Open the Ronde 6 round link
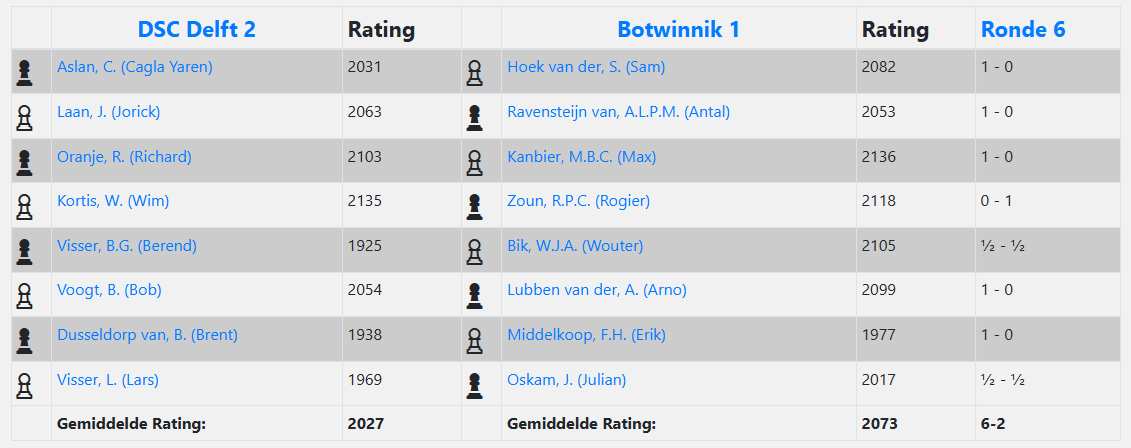 tap(1023, 29)
